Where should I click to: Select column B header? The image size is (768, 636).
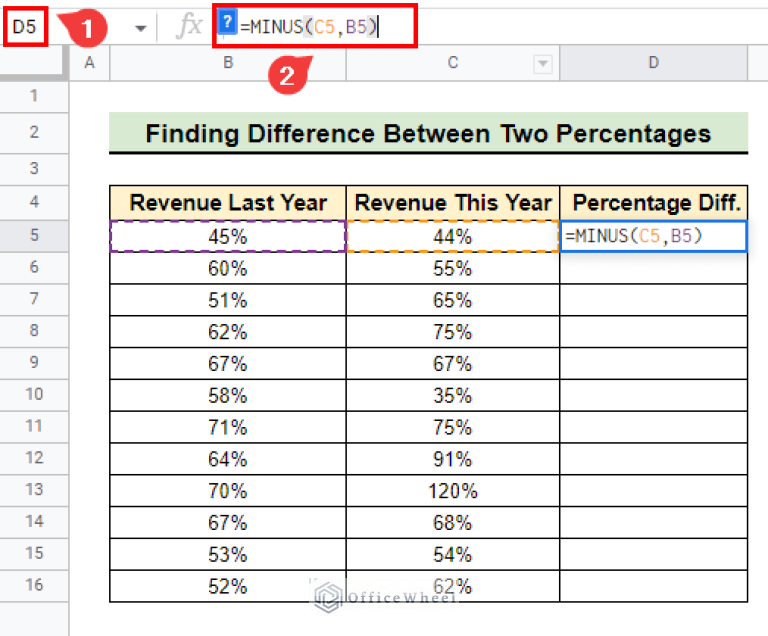click(228, 64)
